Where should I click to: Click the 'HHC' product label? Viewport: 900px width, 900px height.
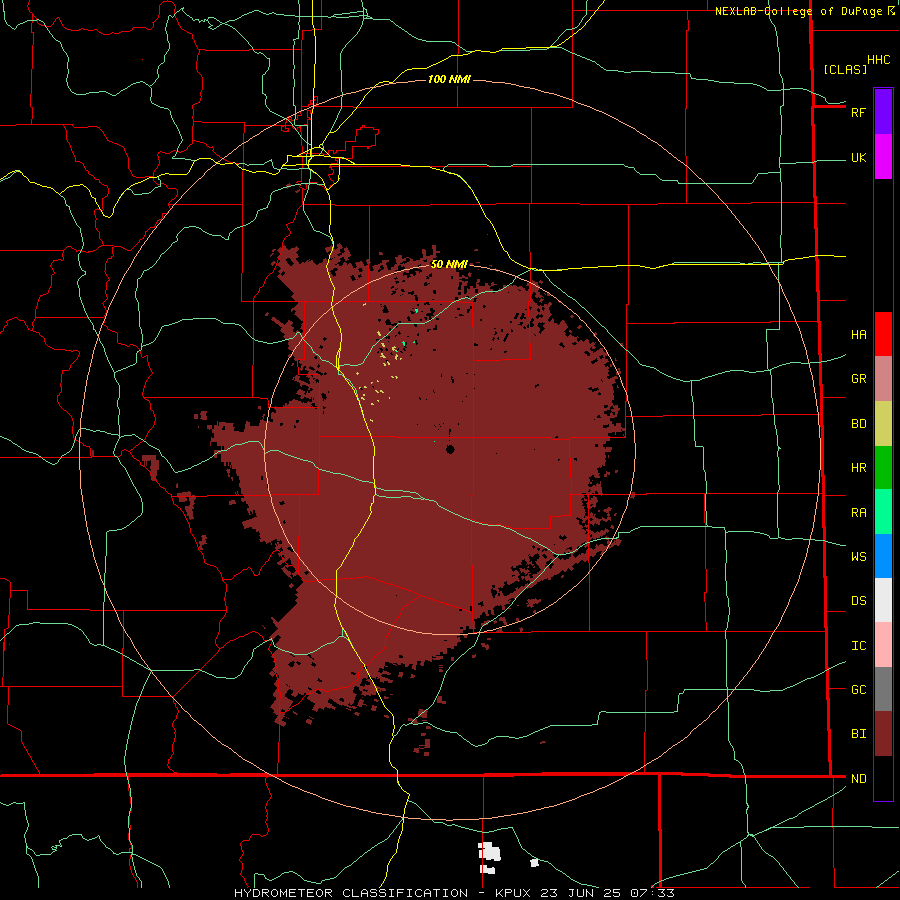tap(878, 60)
